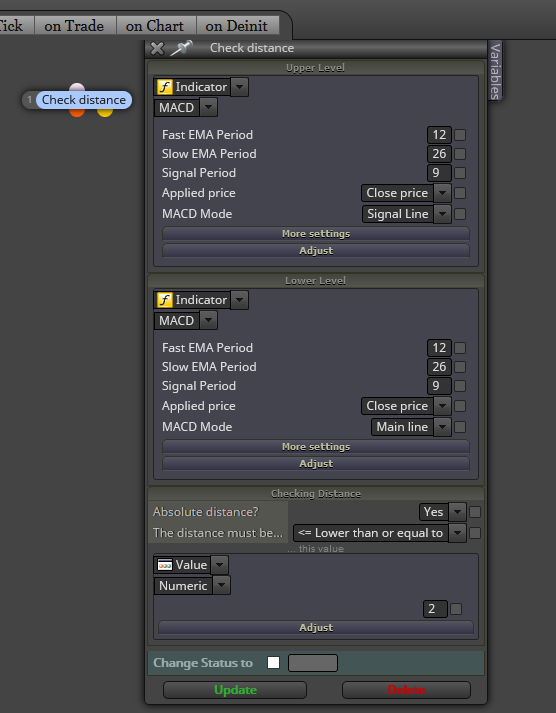
Task: Open Upper Level Indicator type dropdown
Action: click(x=240, y=87)
